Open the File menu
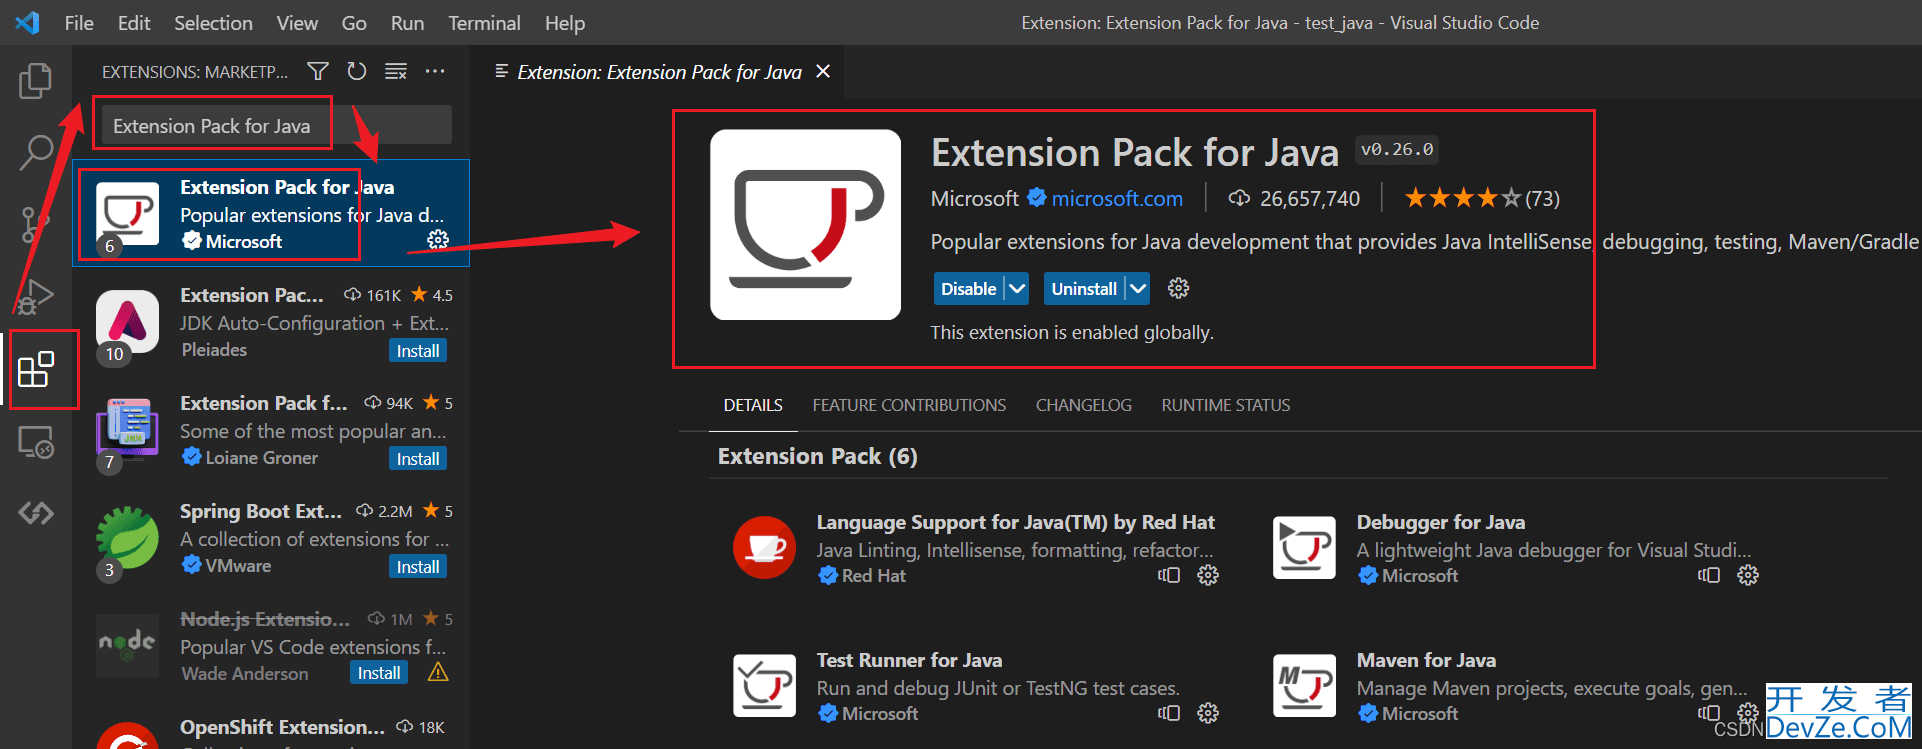Screen dimensions: 1922x749 (79, 22)
